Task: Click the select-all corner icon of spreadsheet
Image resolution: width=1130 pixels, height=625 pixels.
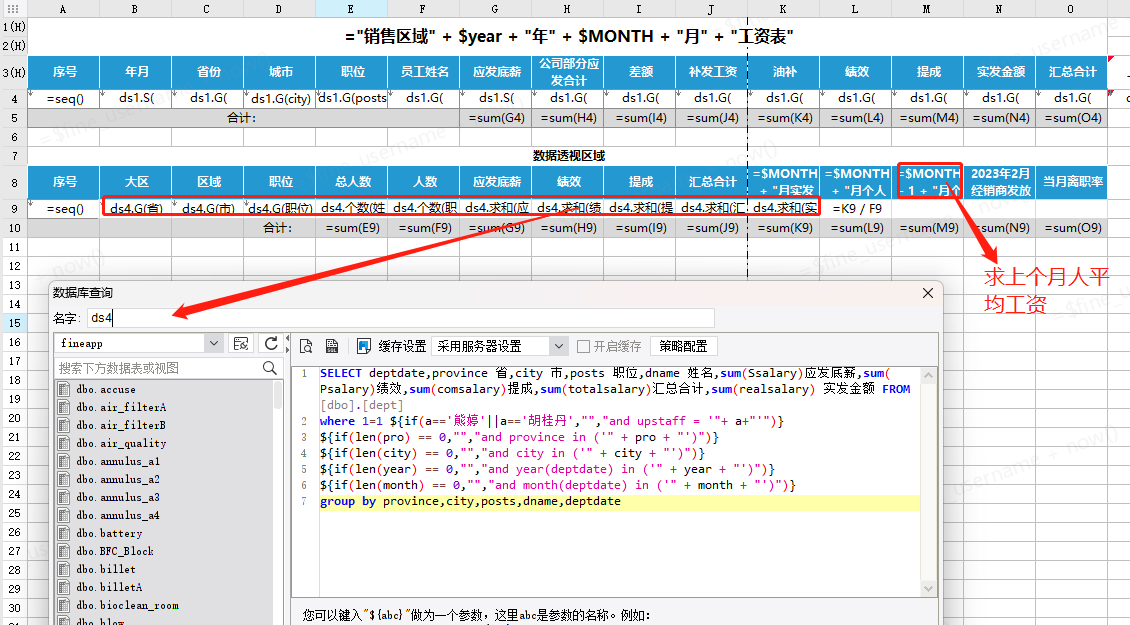Action: (x=13, y=9)
